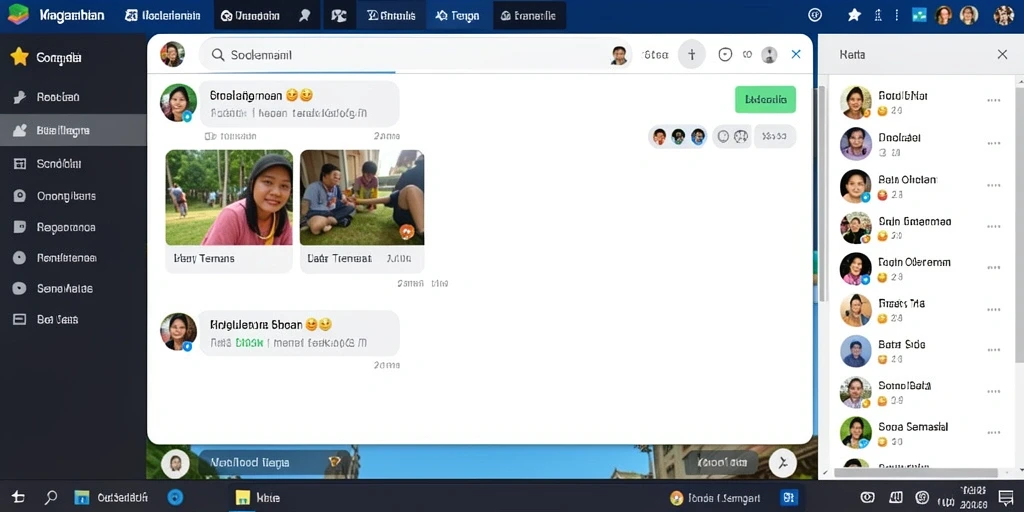
Task: Click the three reaction avatars pill
Action: pyautogui.click(x=677, y=136)
